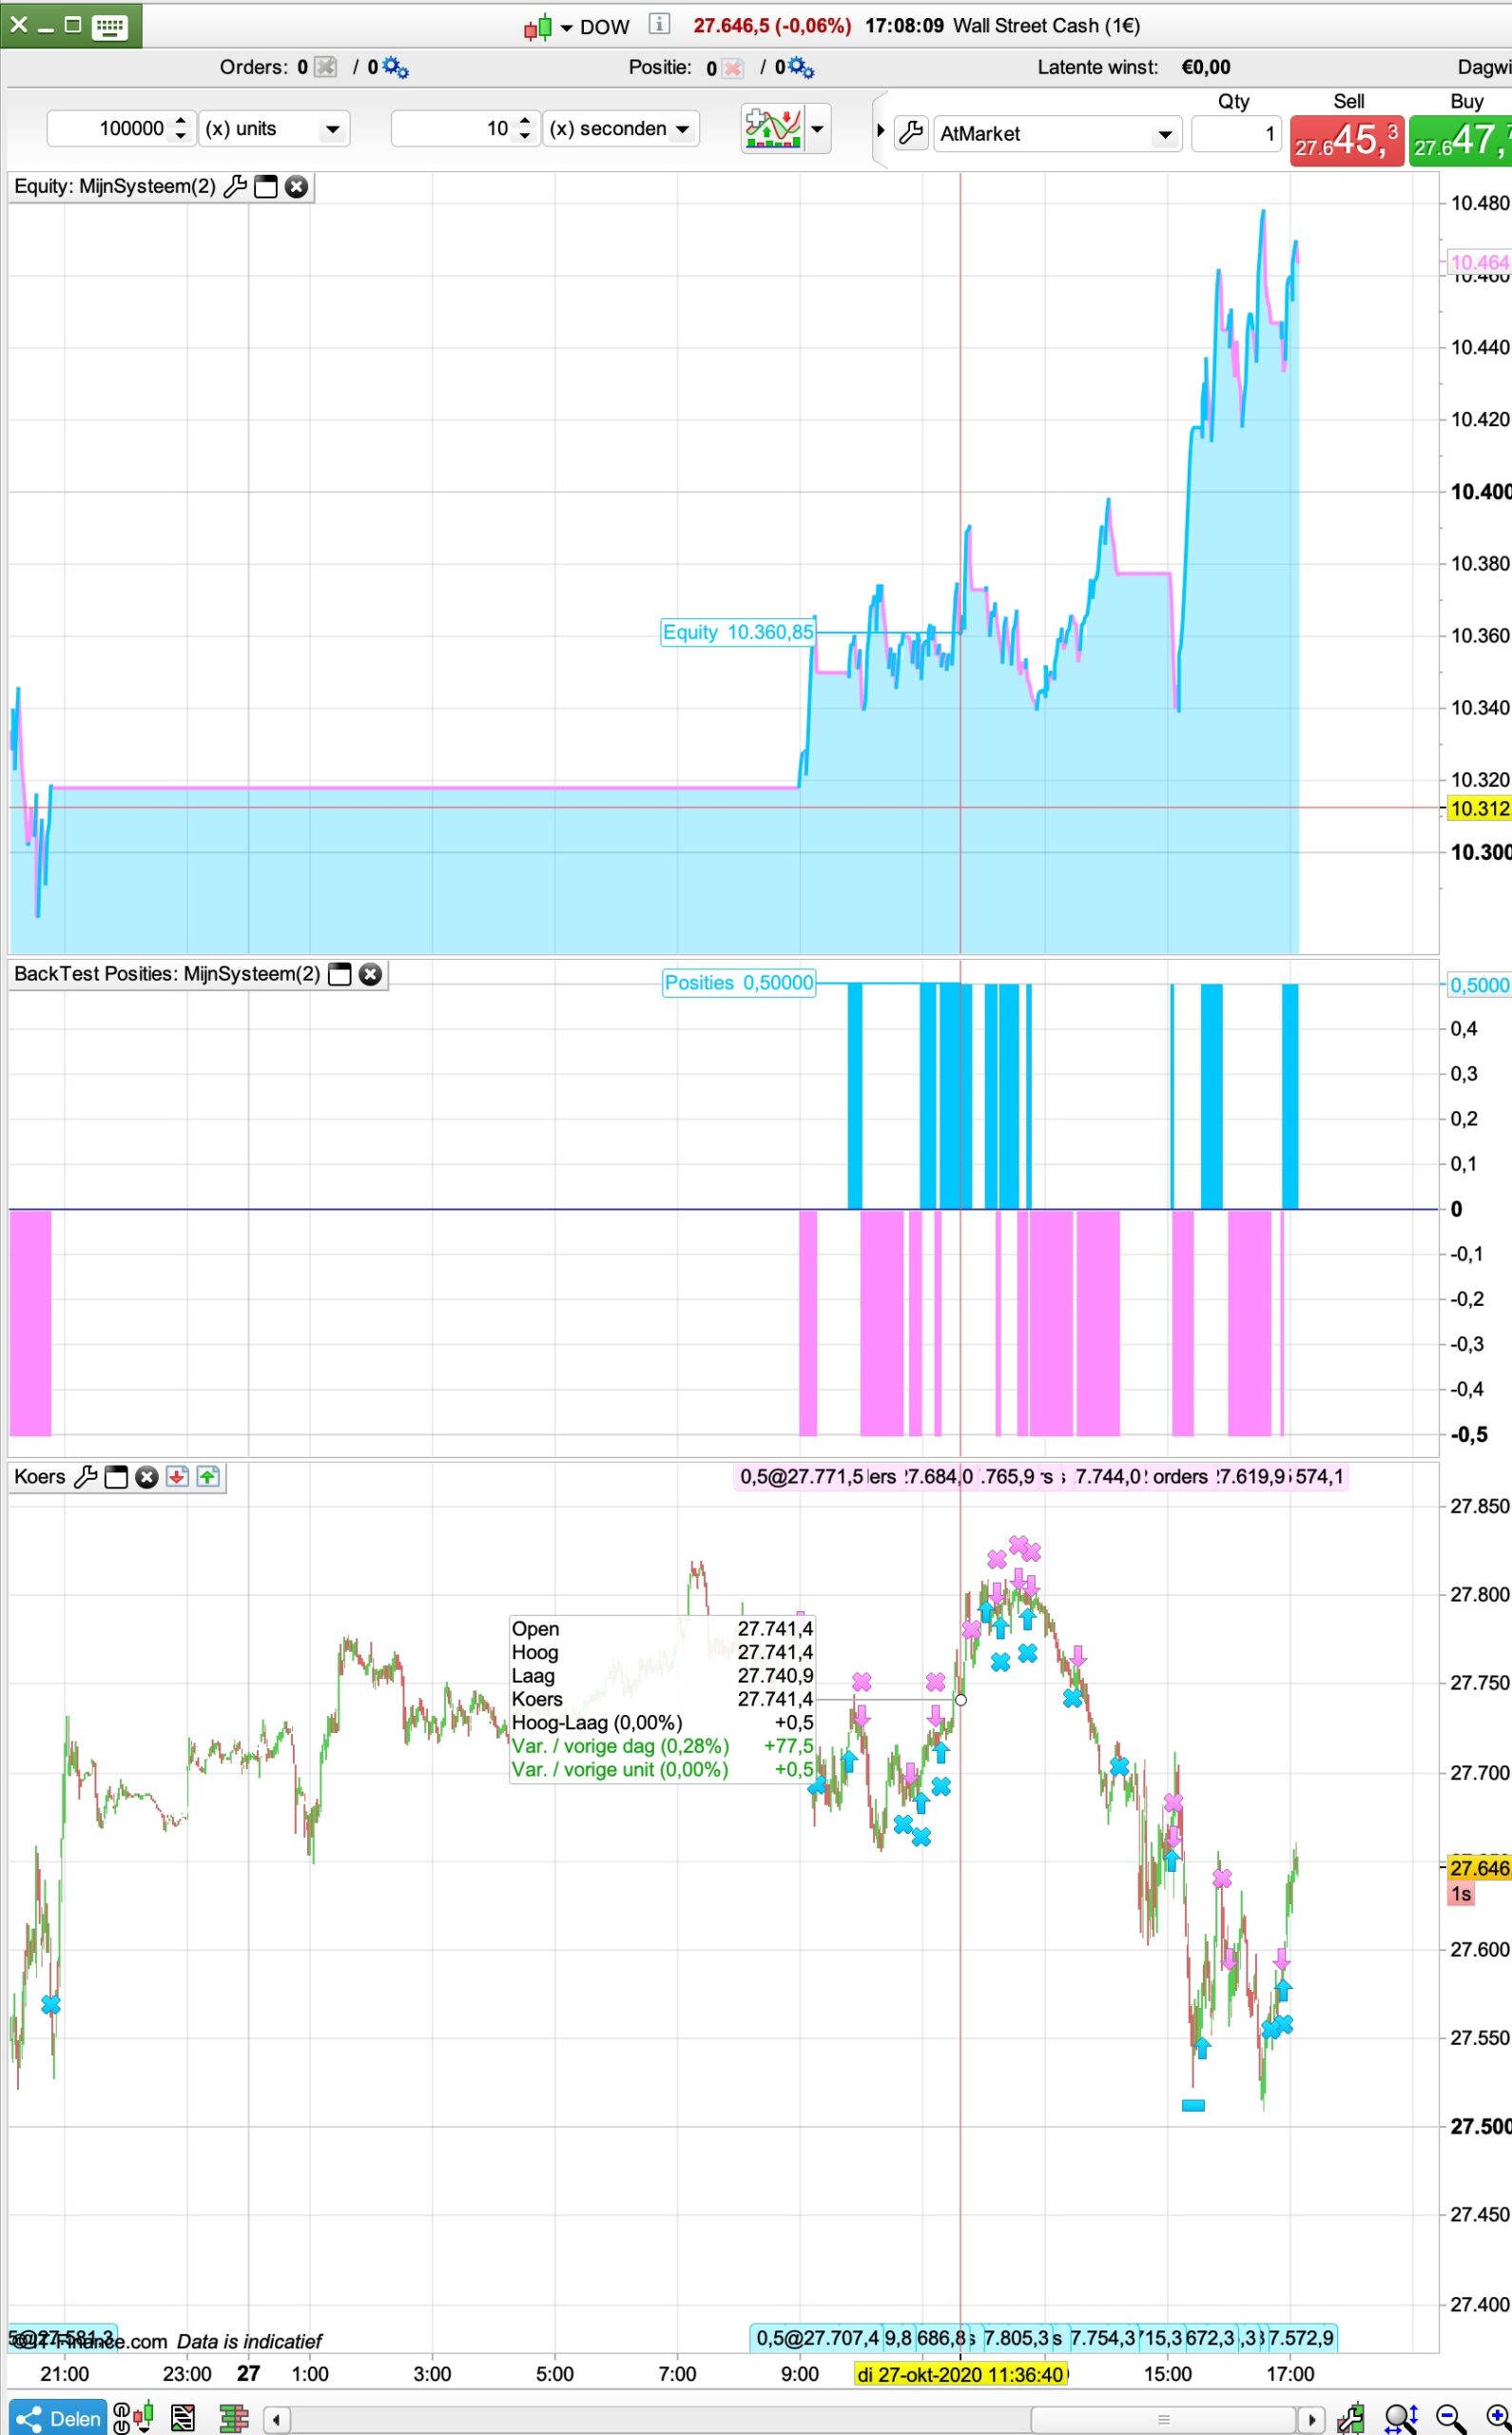Open chart settings wrench icon in the bottom bar
The height and width of the screenshot is (2435, 1512).
click(1351, 2419)
